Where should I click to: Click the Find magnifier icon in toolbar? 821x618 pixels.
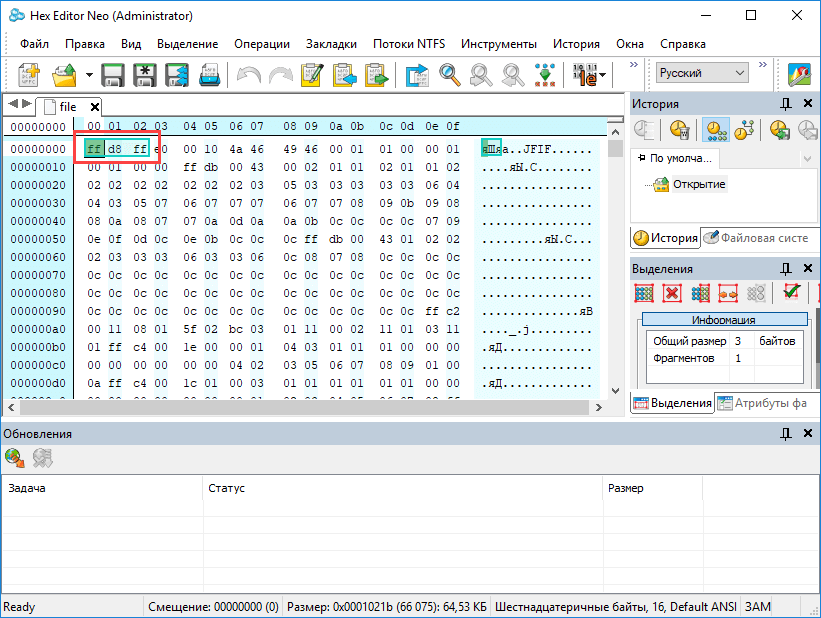pyautogui.click(x=450, y=75)
